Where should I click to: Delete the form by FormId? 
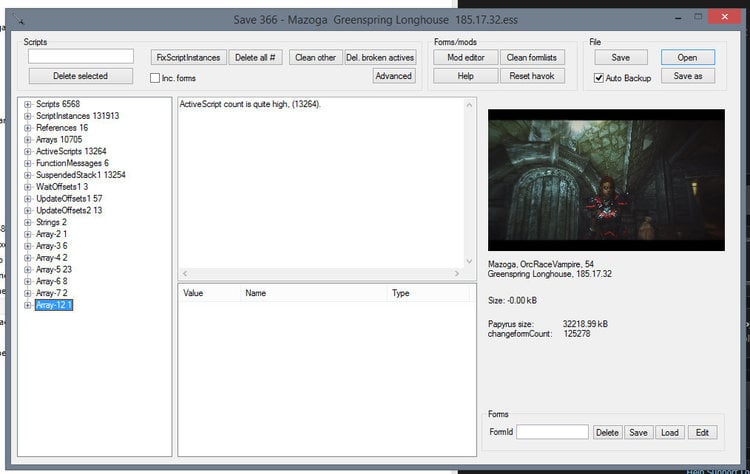tap(607, 432)
